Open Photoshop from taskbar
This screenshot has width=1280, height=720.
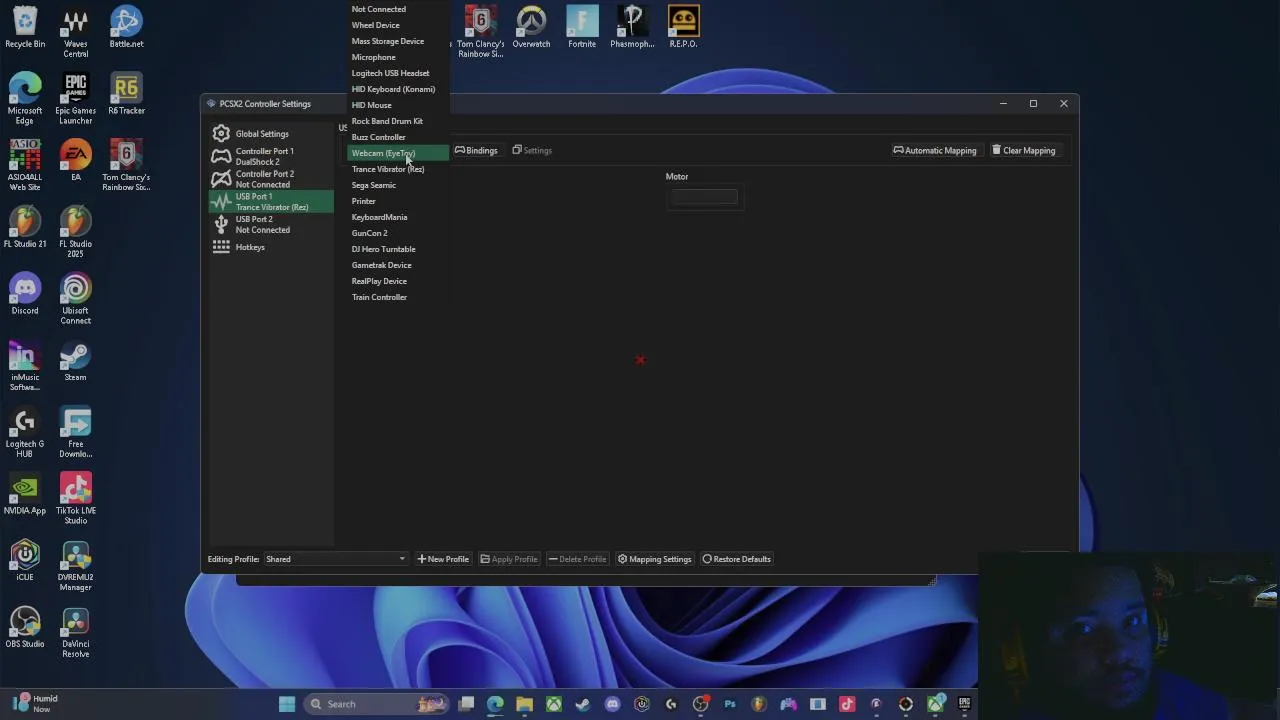(730, 704)
